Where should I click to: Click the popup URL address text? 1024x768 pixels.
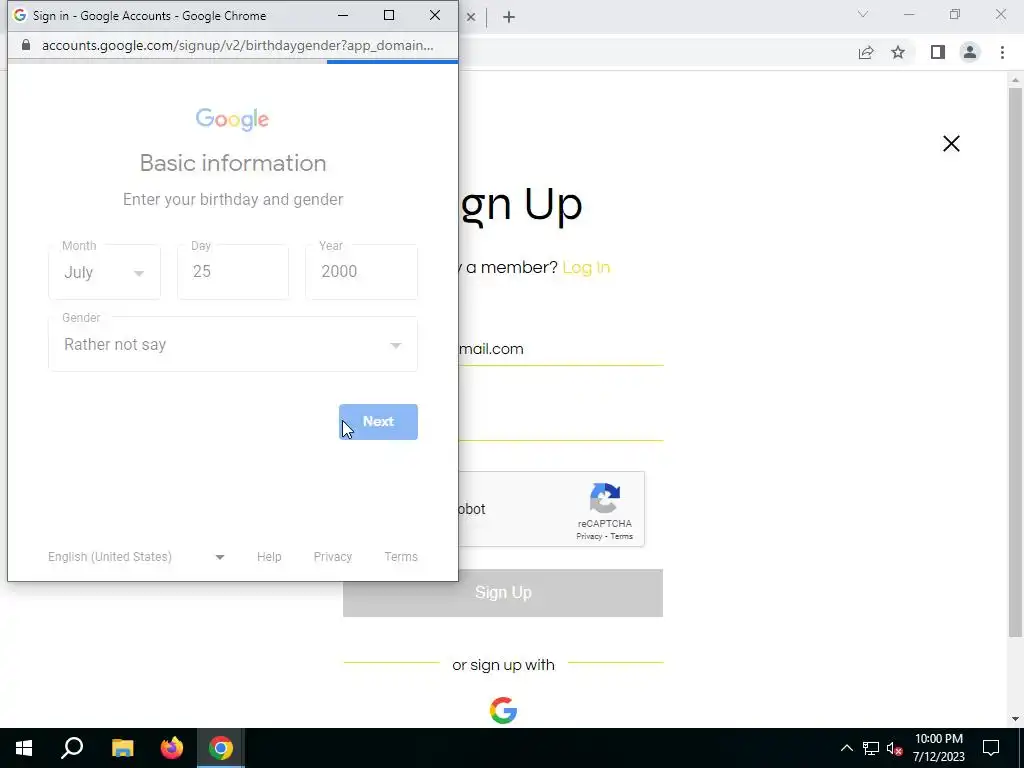(237, 46)
